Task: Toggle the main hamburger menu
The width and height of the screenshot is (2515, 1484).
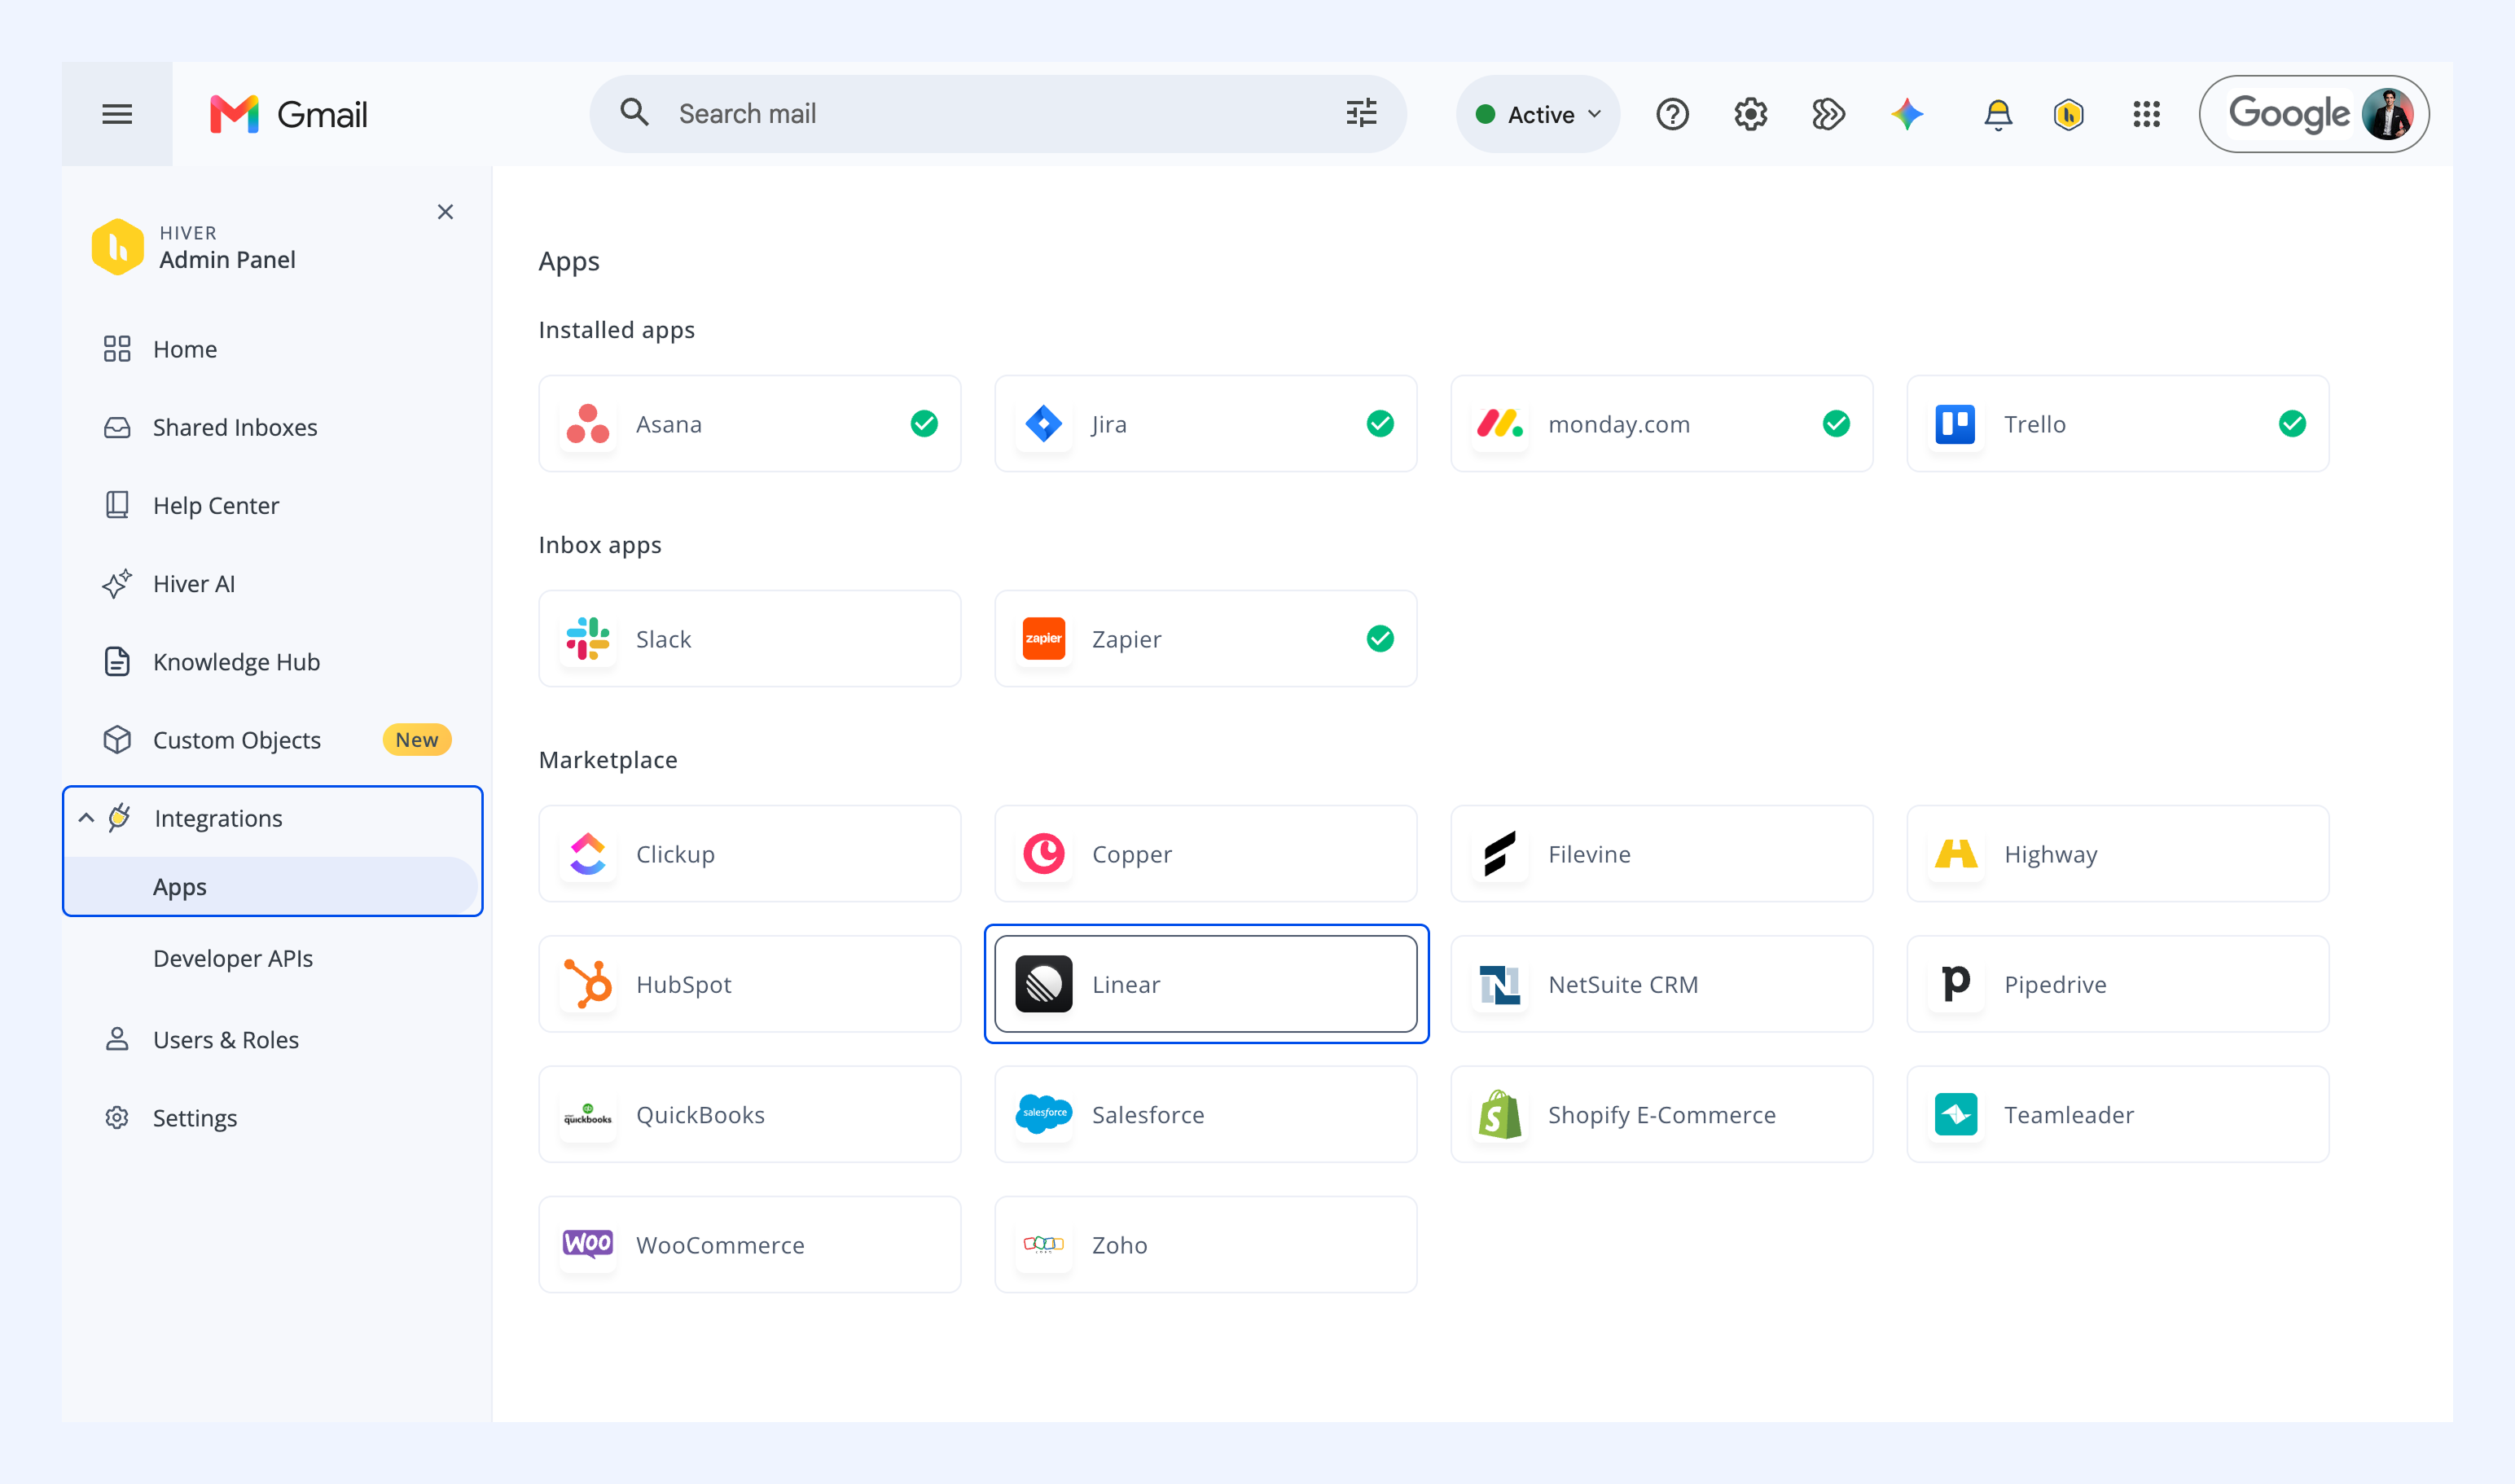Action: pyautogui.click(x=117, y=114)
